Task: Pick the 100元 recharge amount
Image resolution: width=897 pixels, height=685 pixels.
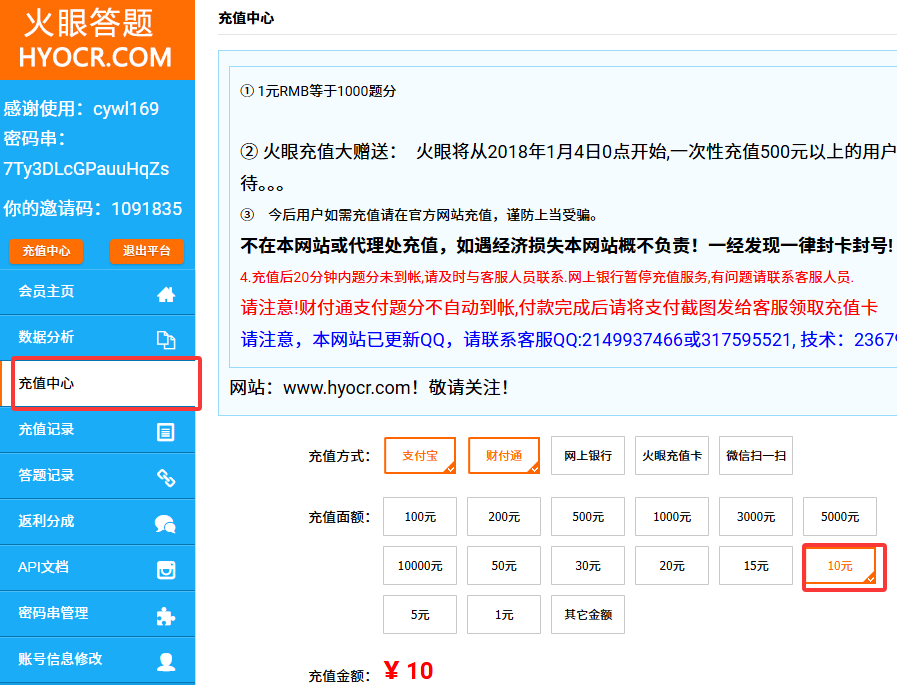Action: coord(420,517)
